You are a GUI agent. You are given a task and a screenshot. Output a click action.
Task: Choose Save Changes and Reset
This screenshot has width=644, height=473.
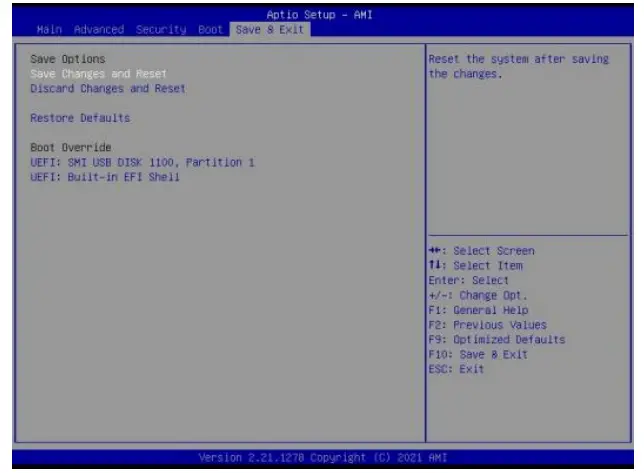(99, 74)
